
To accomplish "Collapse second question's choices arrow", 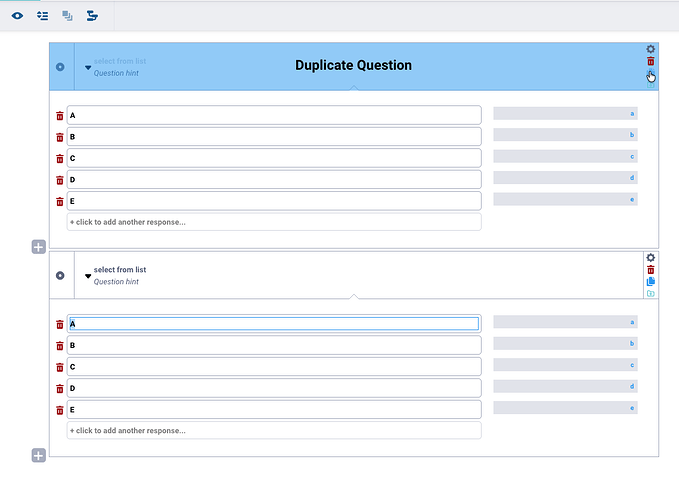I will click(x=88, y=276).
